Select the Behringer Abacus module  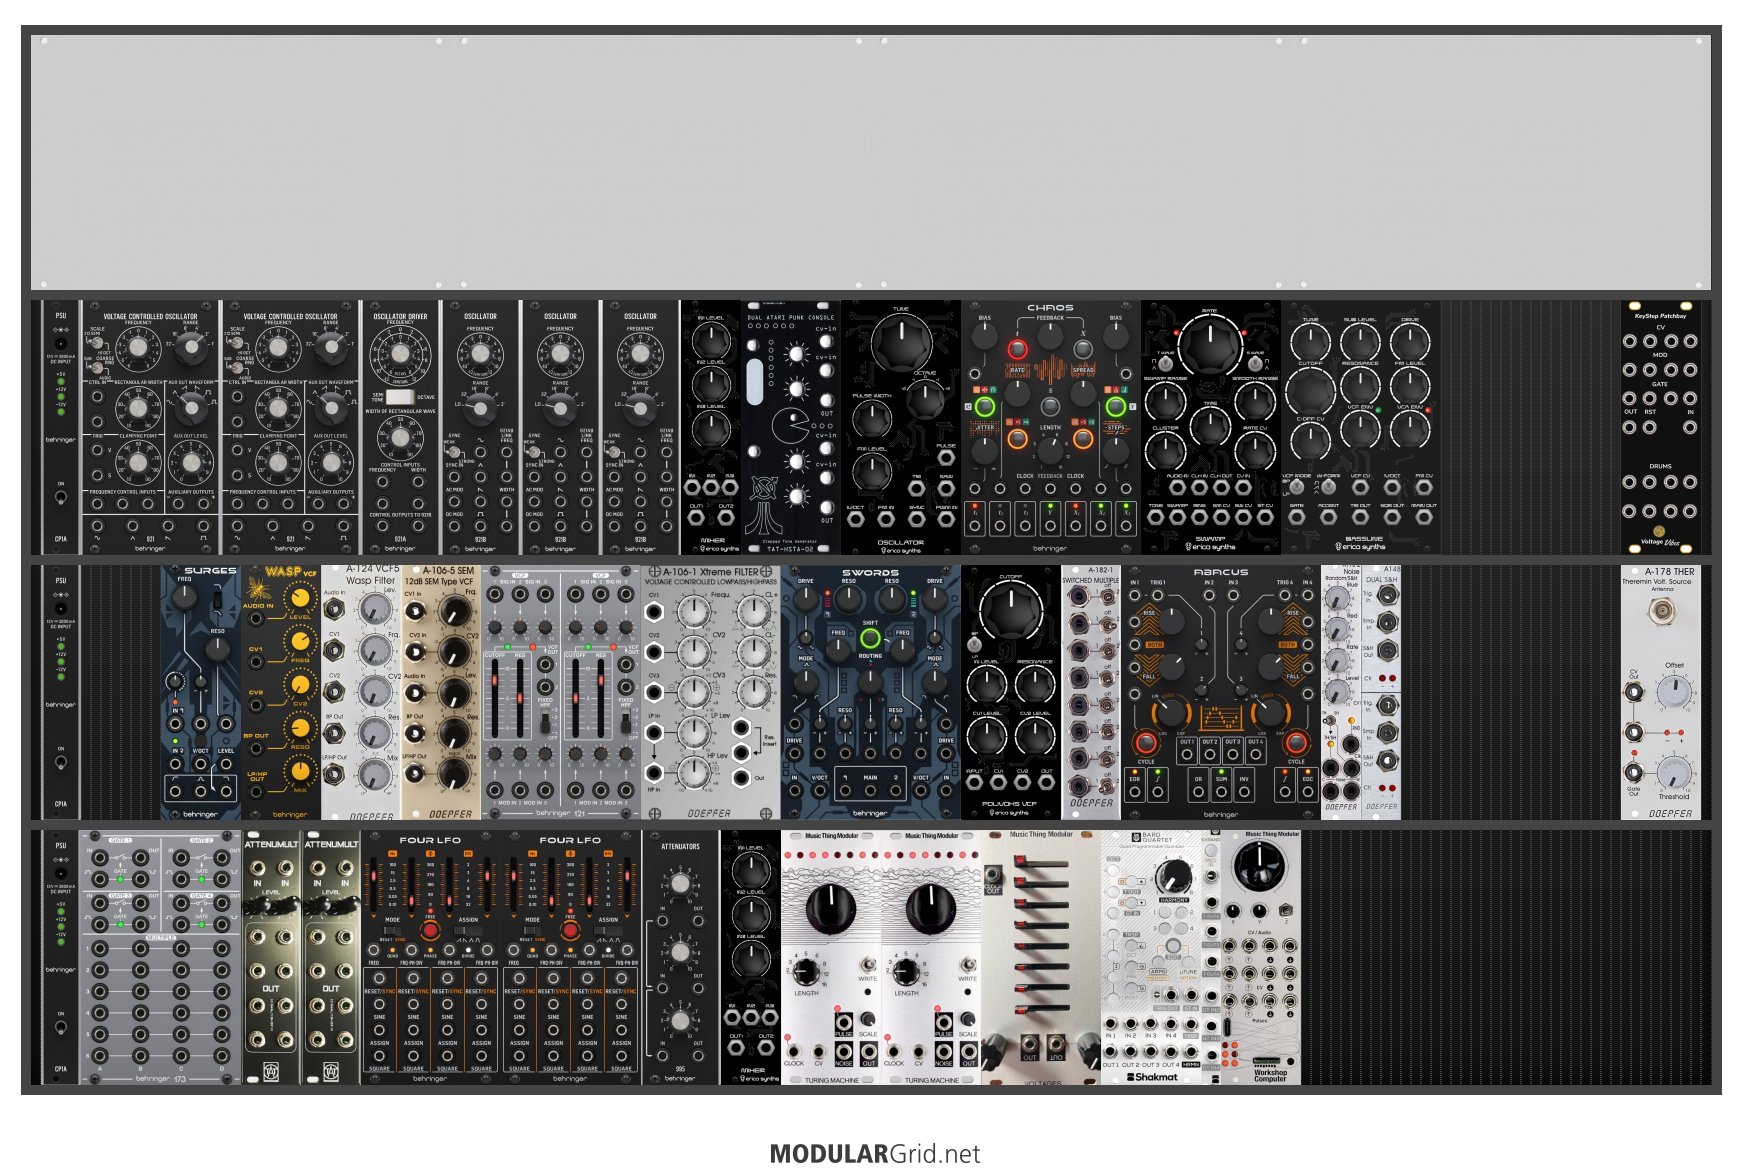coord(1221,693)
